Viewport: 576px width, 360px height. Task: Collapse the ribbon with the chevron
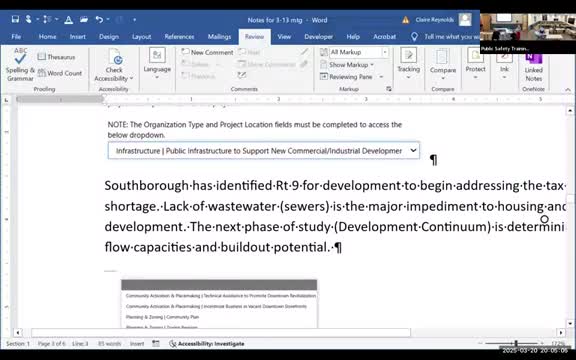568,89
